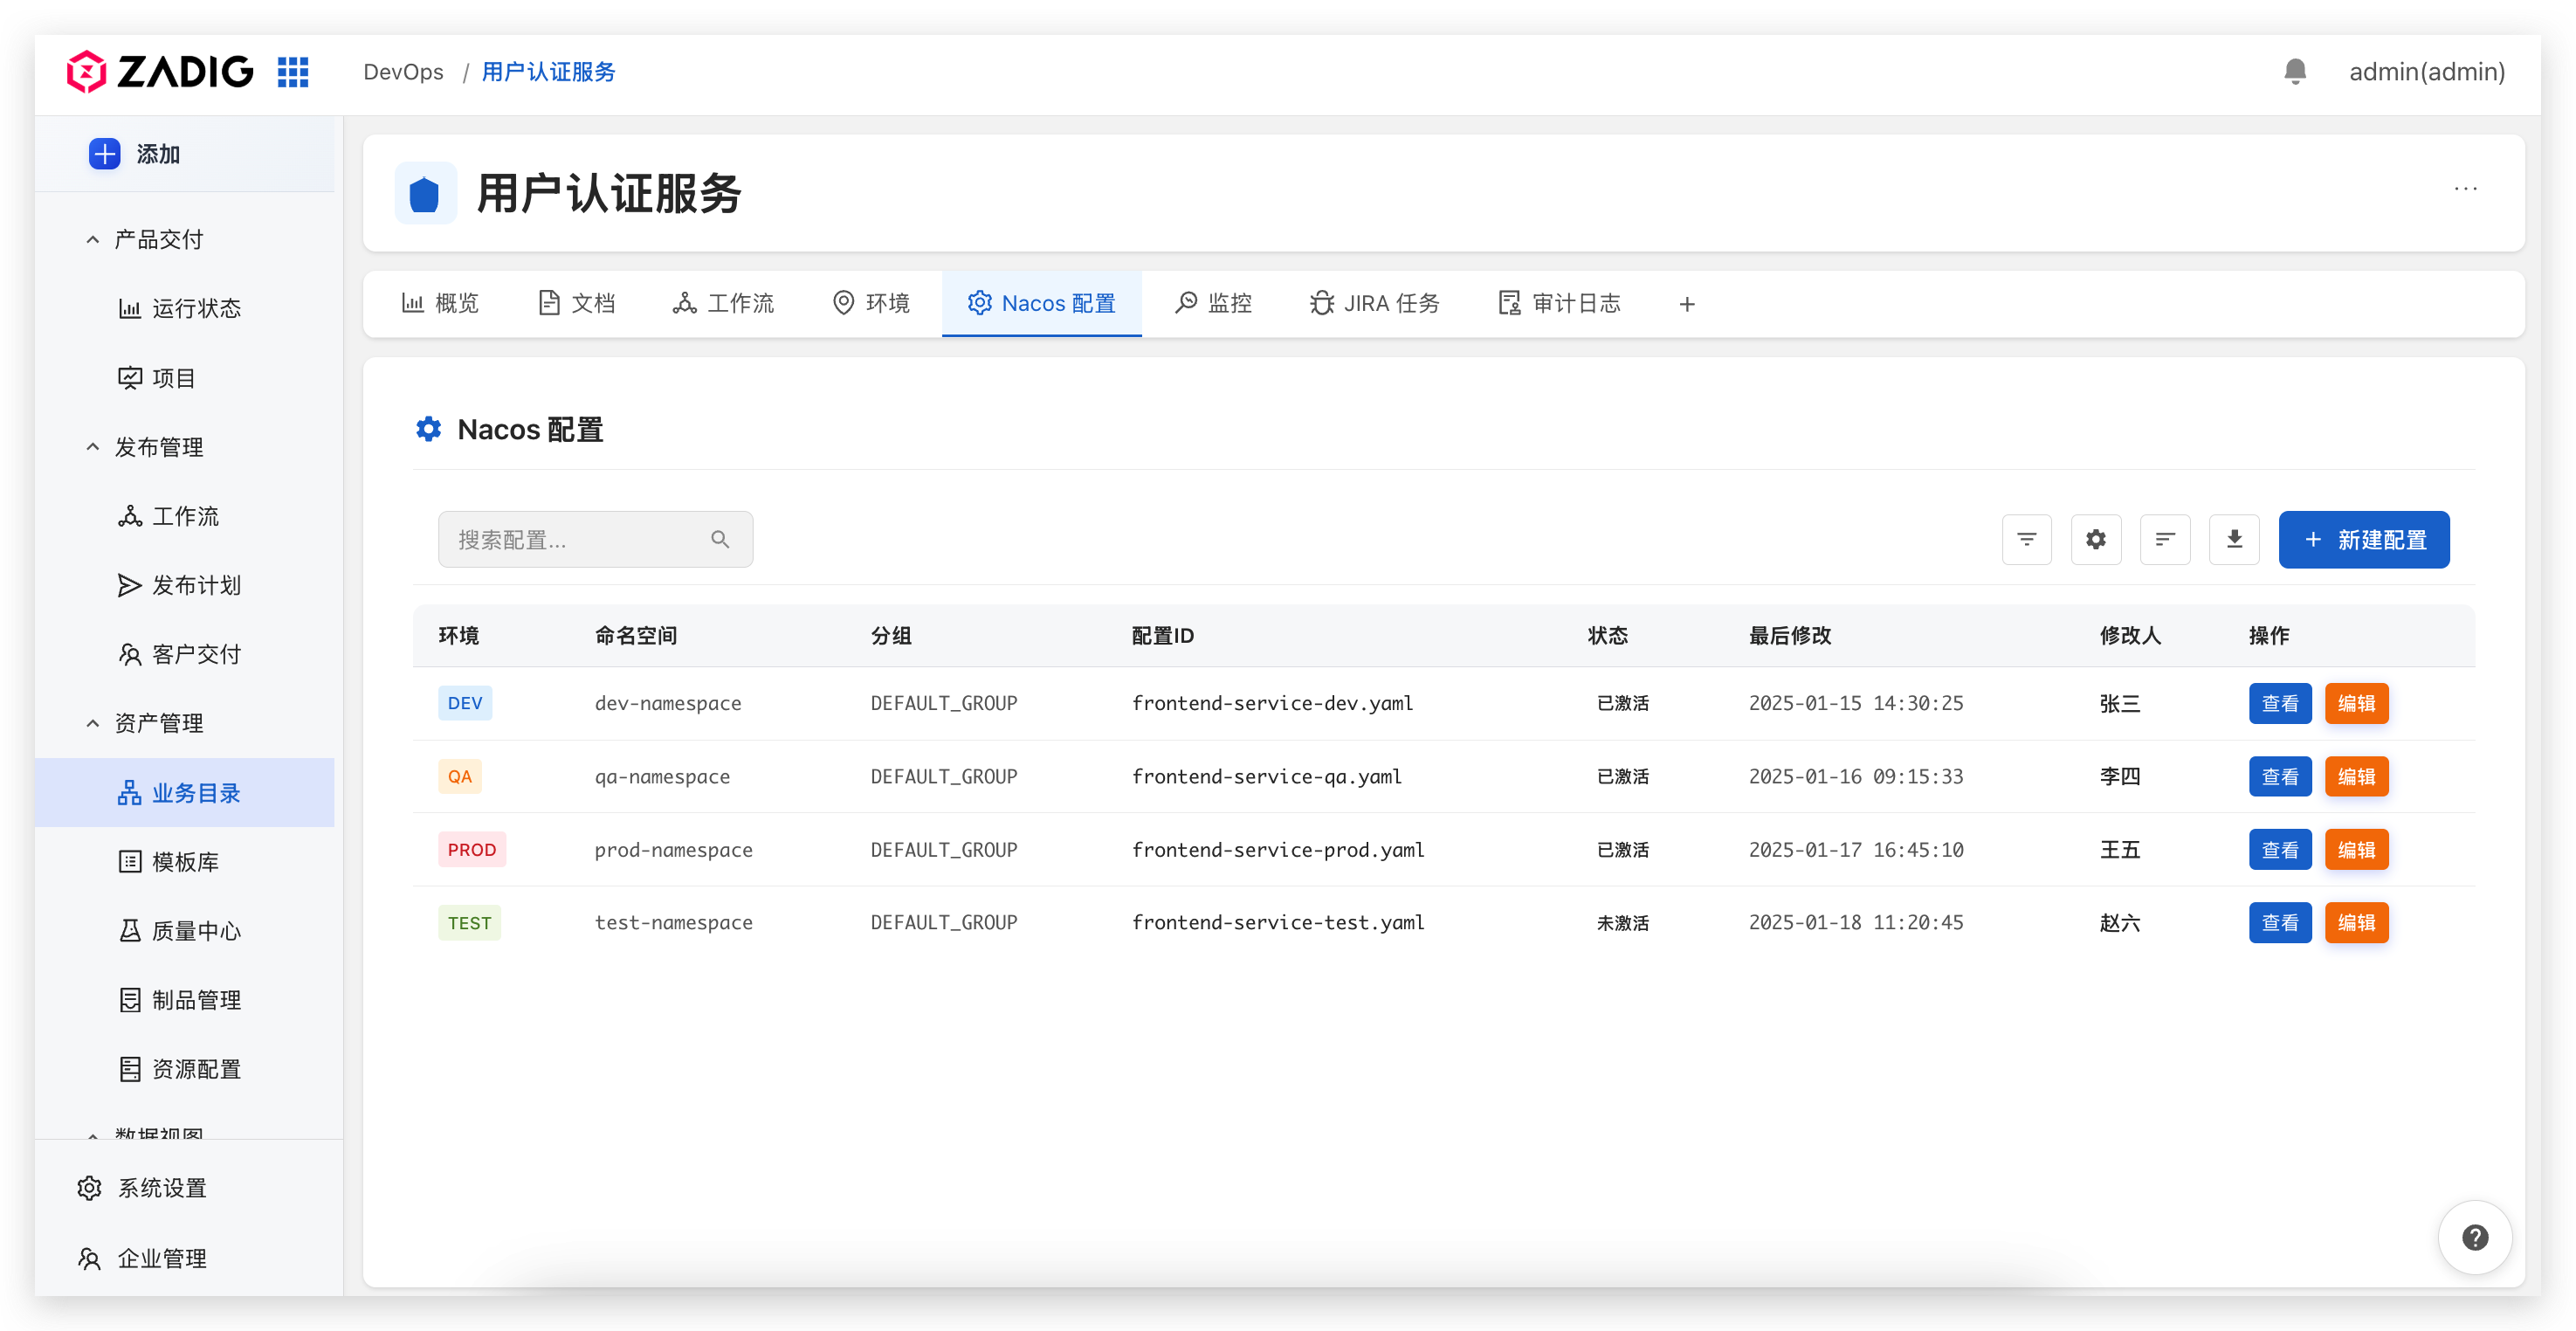Click the download icon to export configurations
This screenshot has width=2576, height=1331.
[2235, 539]
